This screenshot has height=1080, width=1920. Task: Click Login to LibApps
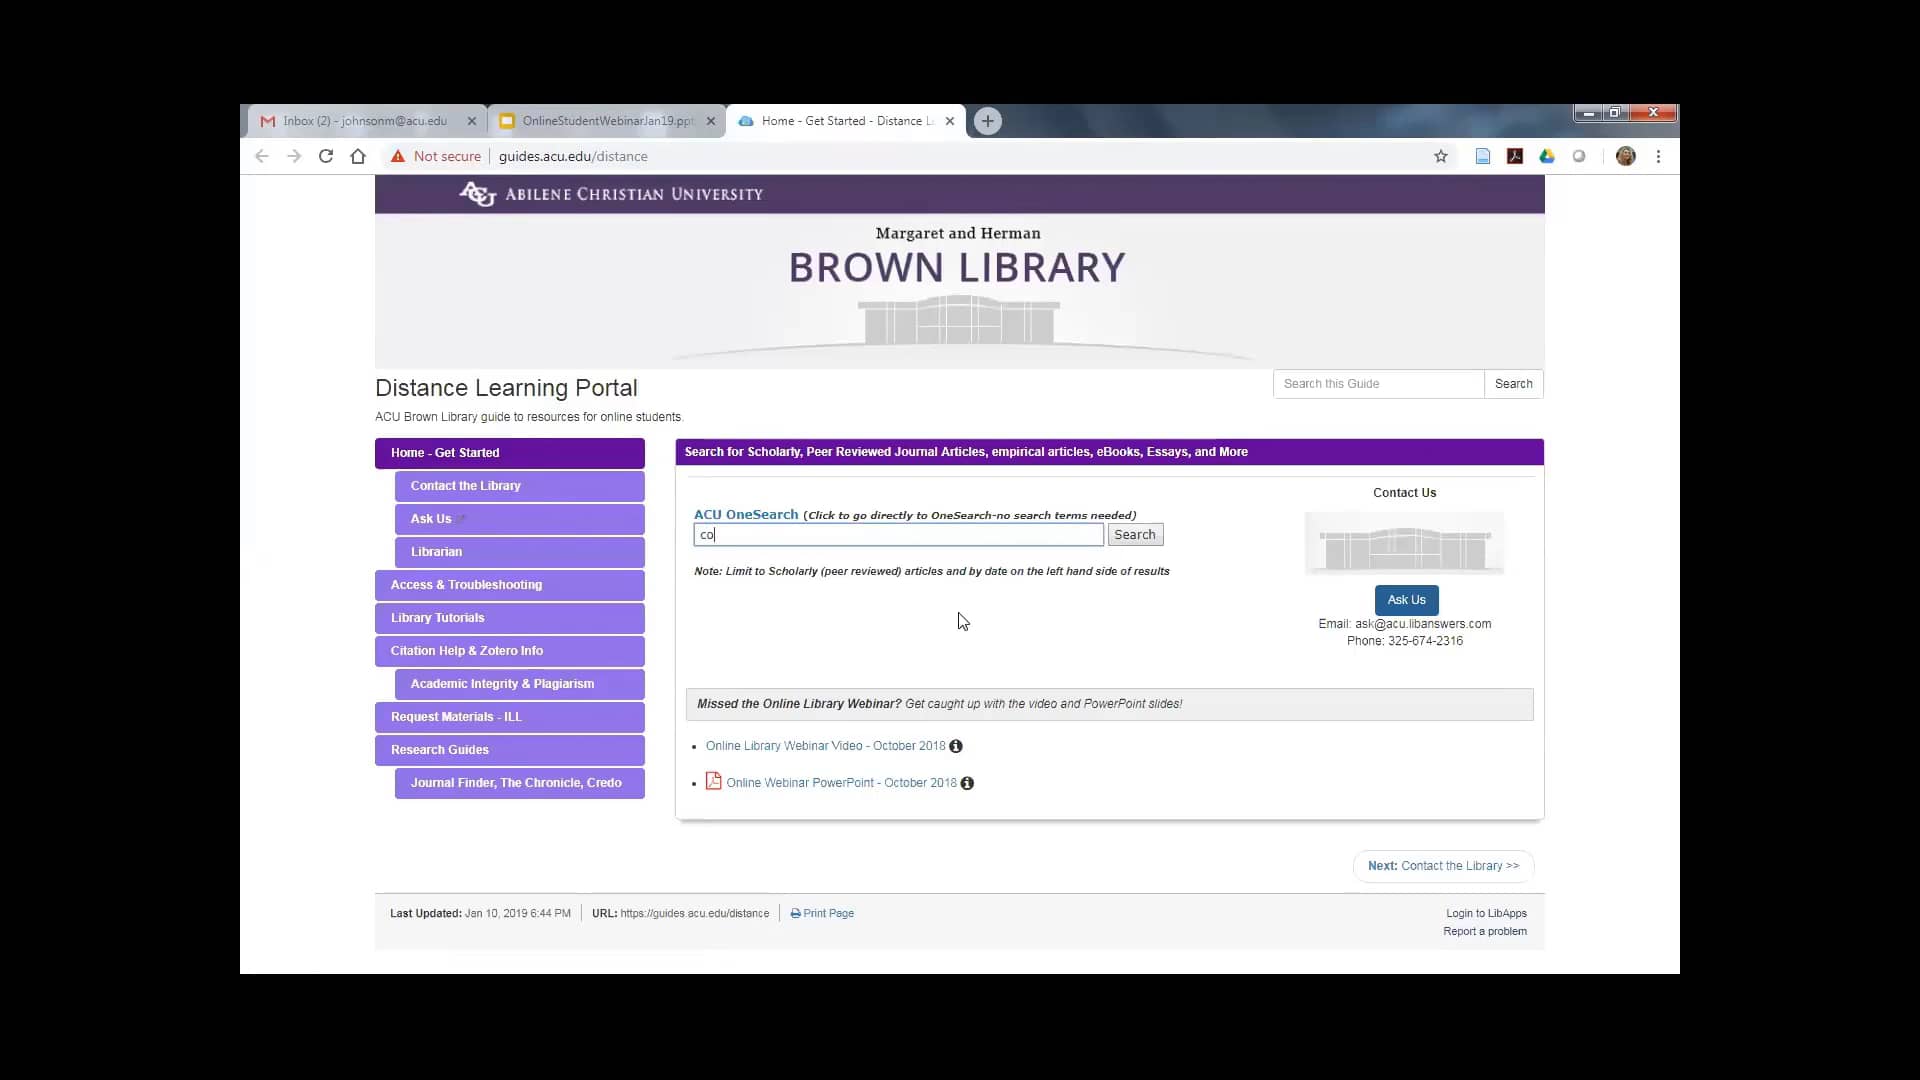tap(1485, 912)
